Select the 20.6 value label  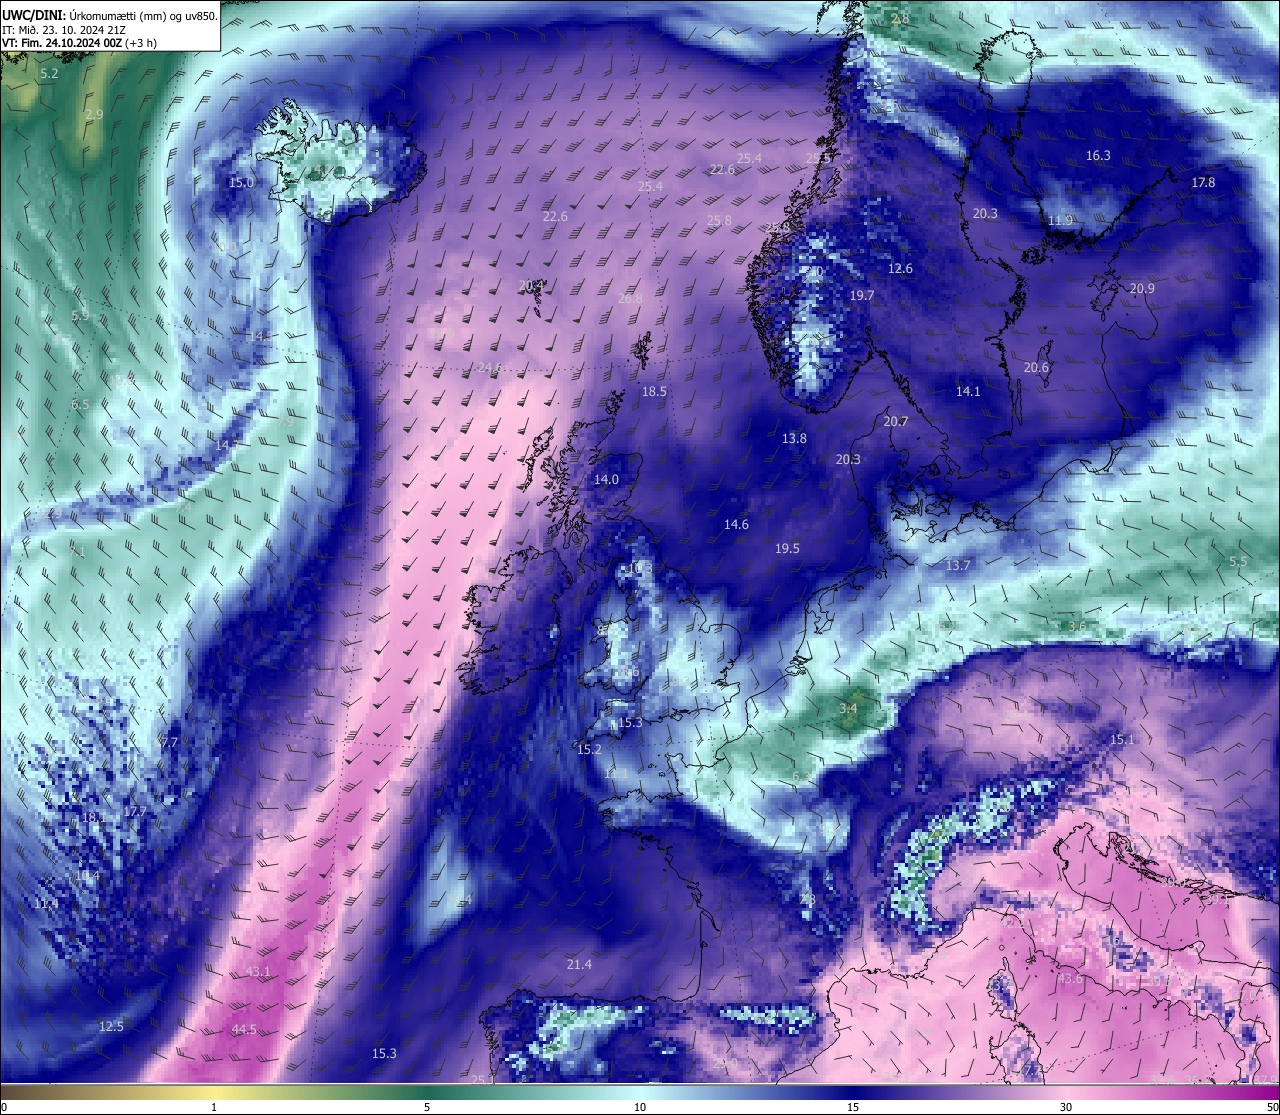click(1036, 368)
